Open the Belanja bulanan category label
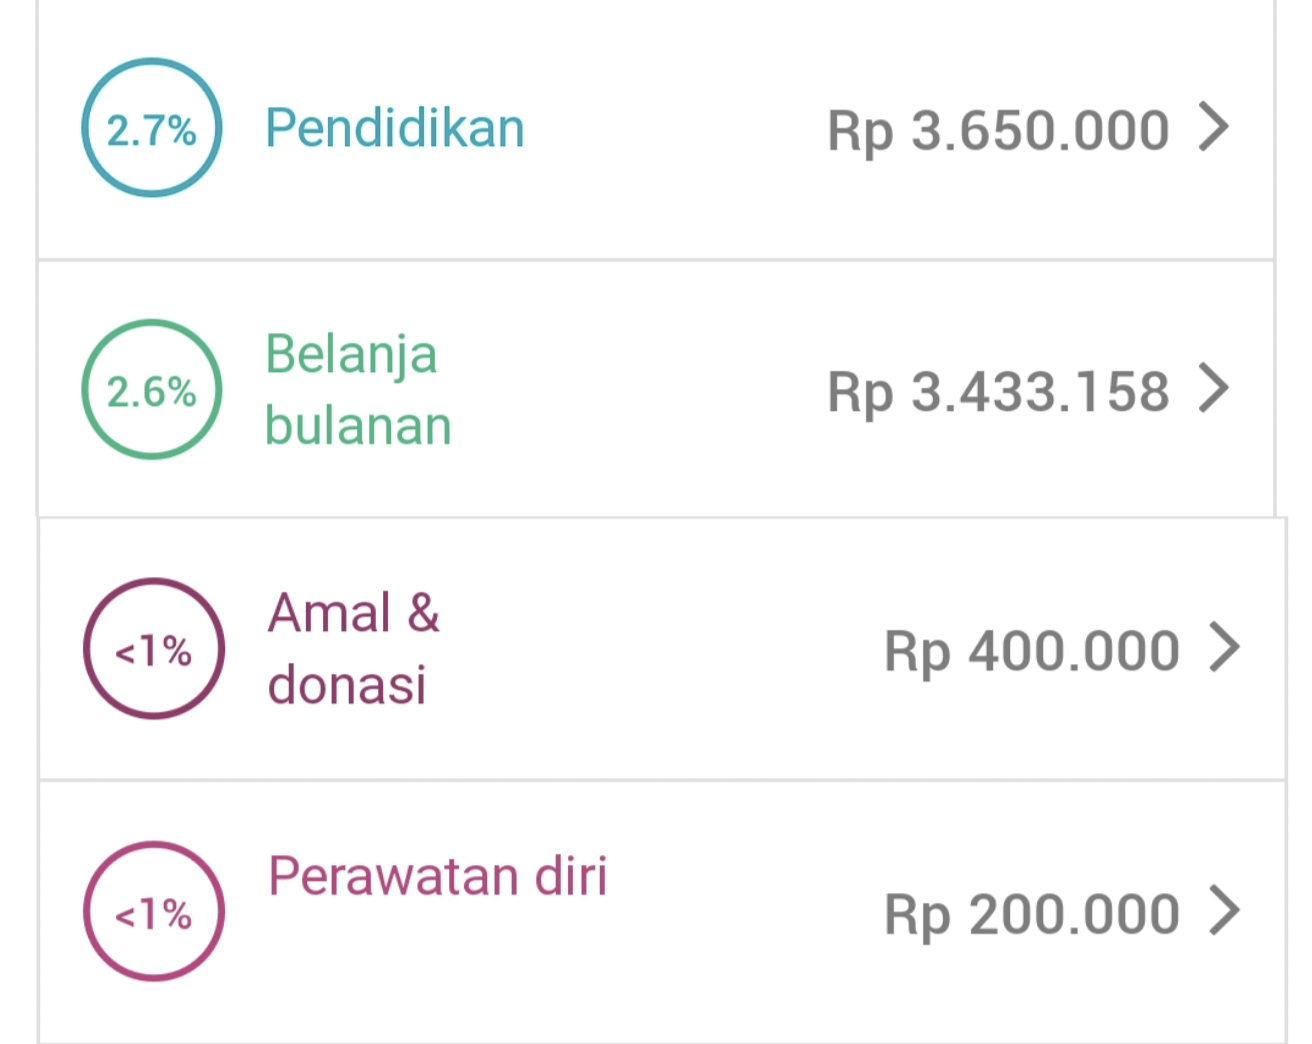 coord(357,389)
